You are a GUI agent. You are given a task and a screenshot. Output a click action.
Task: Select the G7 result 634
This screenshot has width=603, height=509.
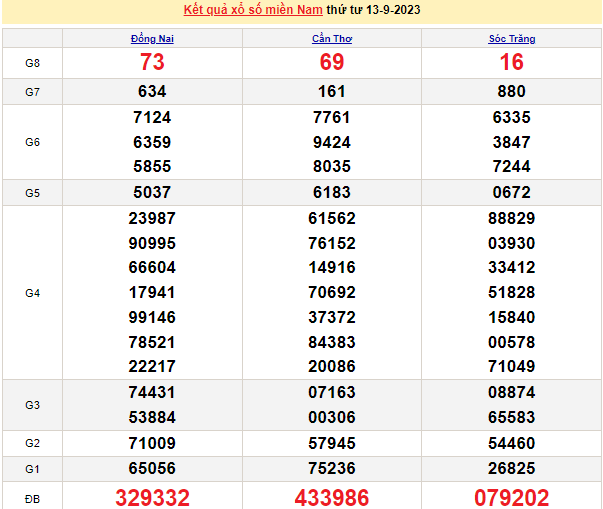152,92
